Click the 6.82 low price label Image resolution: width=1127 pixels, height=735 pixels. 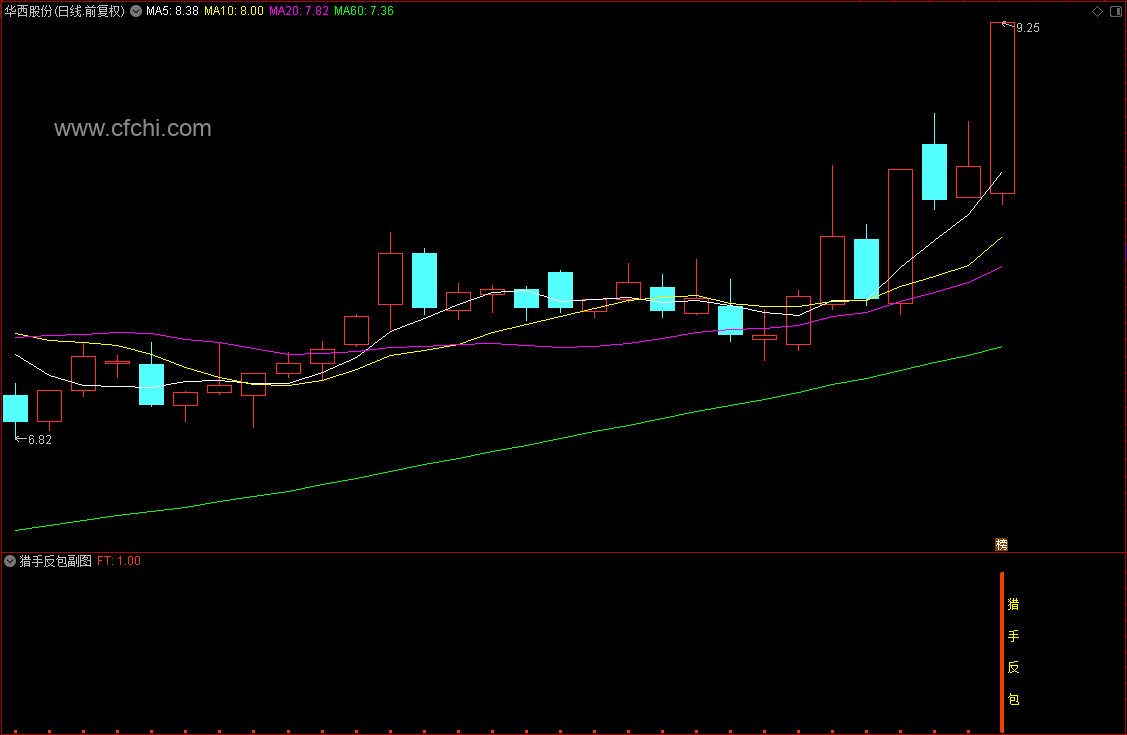40,440
